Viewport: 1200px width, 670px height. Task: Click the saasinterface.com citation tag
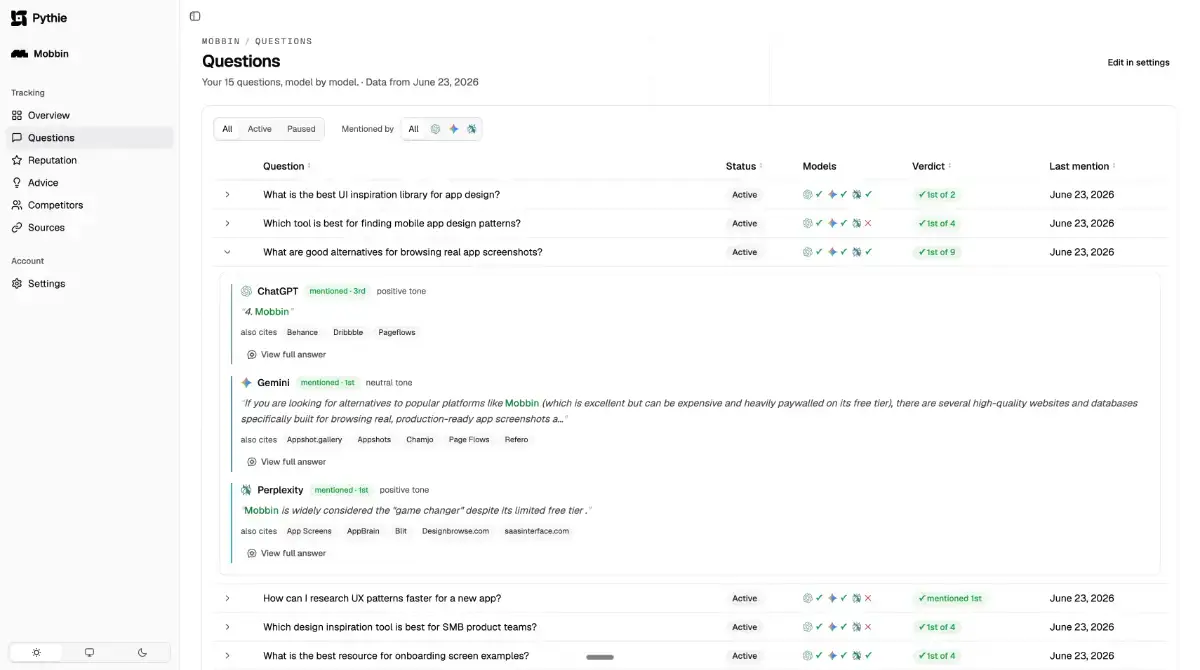pyautogui.click(x=537, y=531)
